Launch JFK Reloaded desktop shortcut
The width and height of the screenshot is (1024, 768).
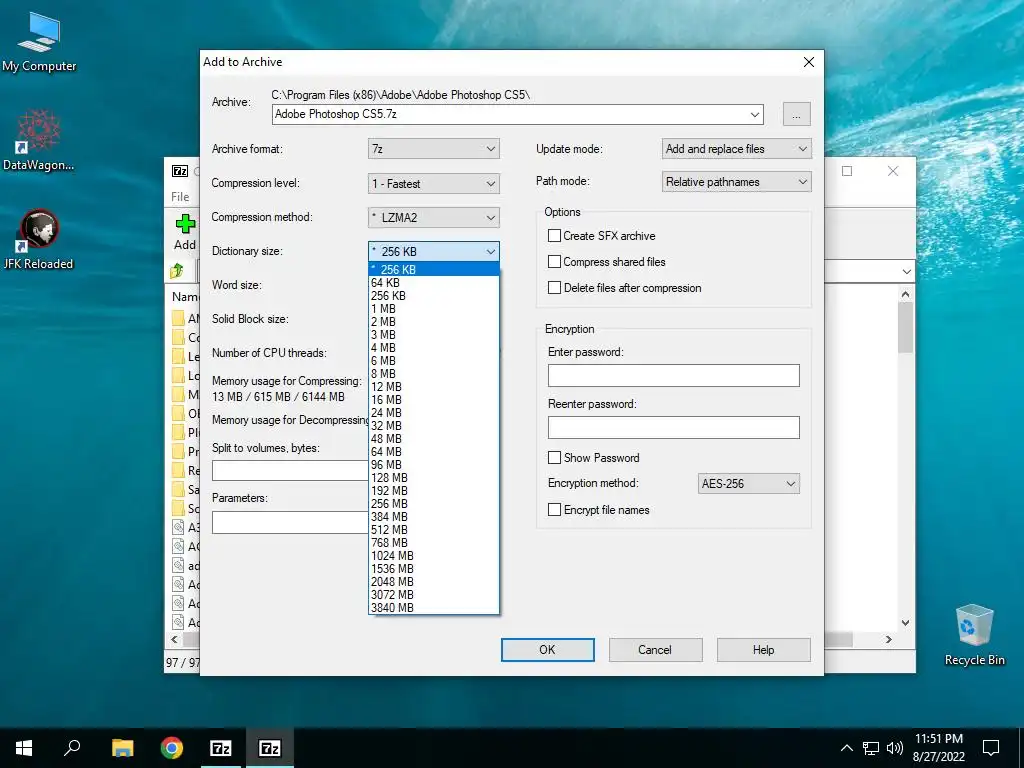click(x=39, y=239)
